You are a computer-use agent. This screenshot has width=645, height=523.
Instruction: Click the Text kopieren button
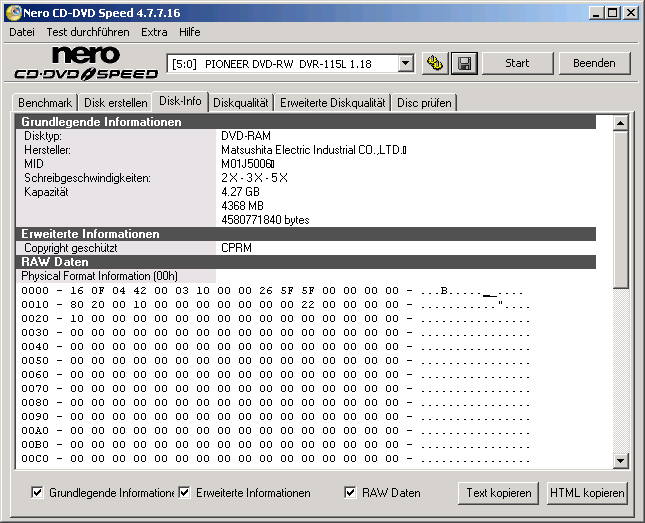tap(499, 493)
